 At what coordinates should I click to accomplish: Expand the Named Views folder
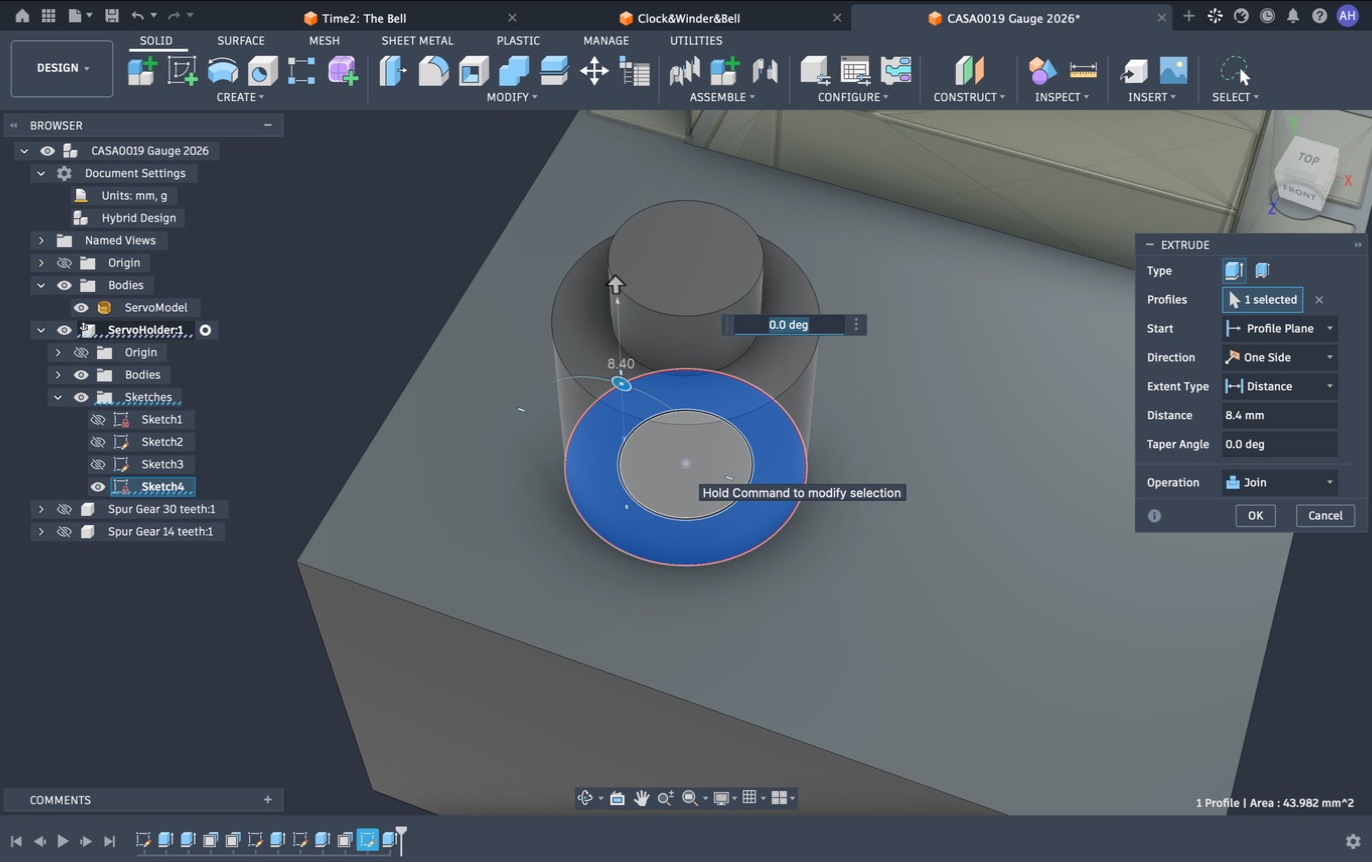(x=41, y=241)
